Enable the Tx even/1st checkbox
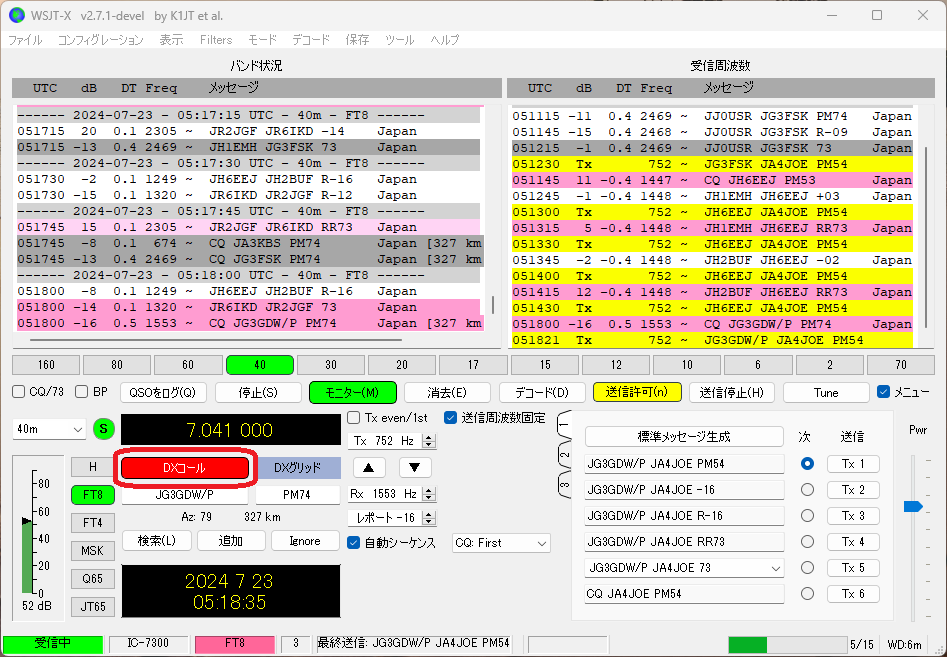 pyautogui.click(x=354, y=417)
